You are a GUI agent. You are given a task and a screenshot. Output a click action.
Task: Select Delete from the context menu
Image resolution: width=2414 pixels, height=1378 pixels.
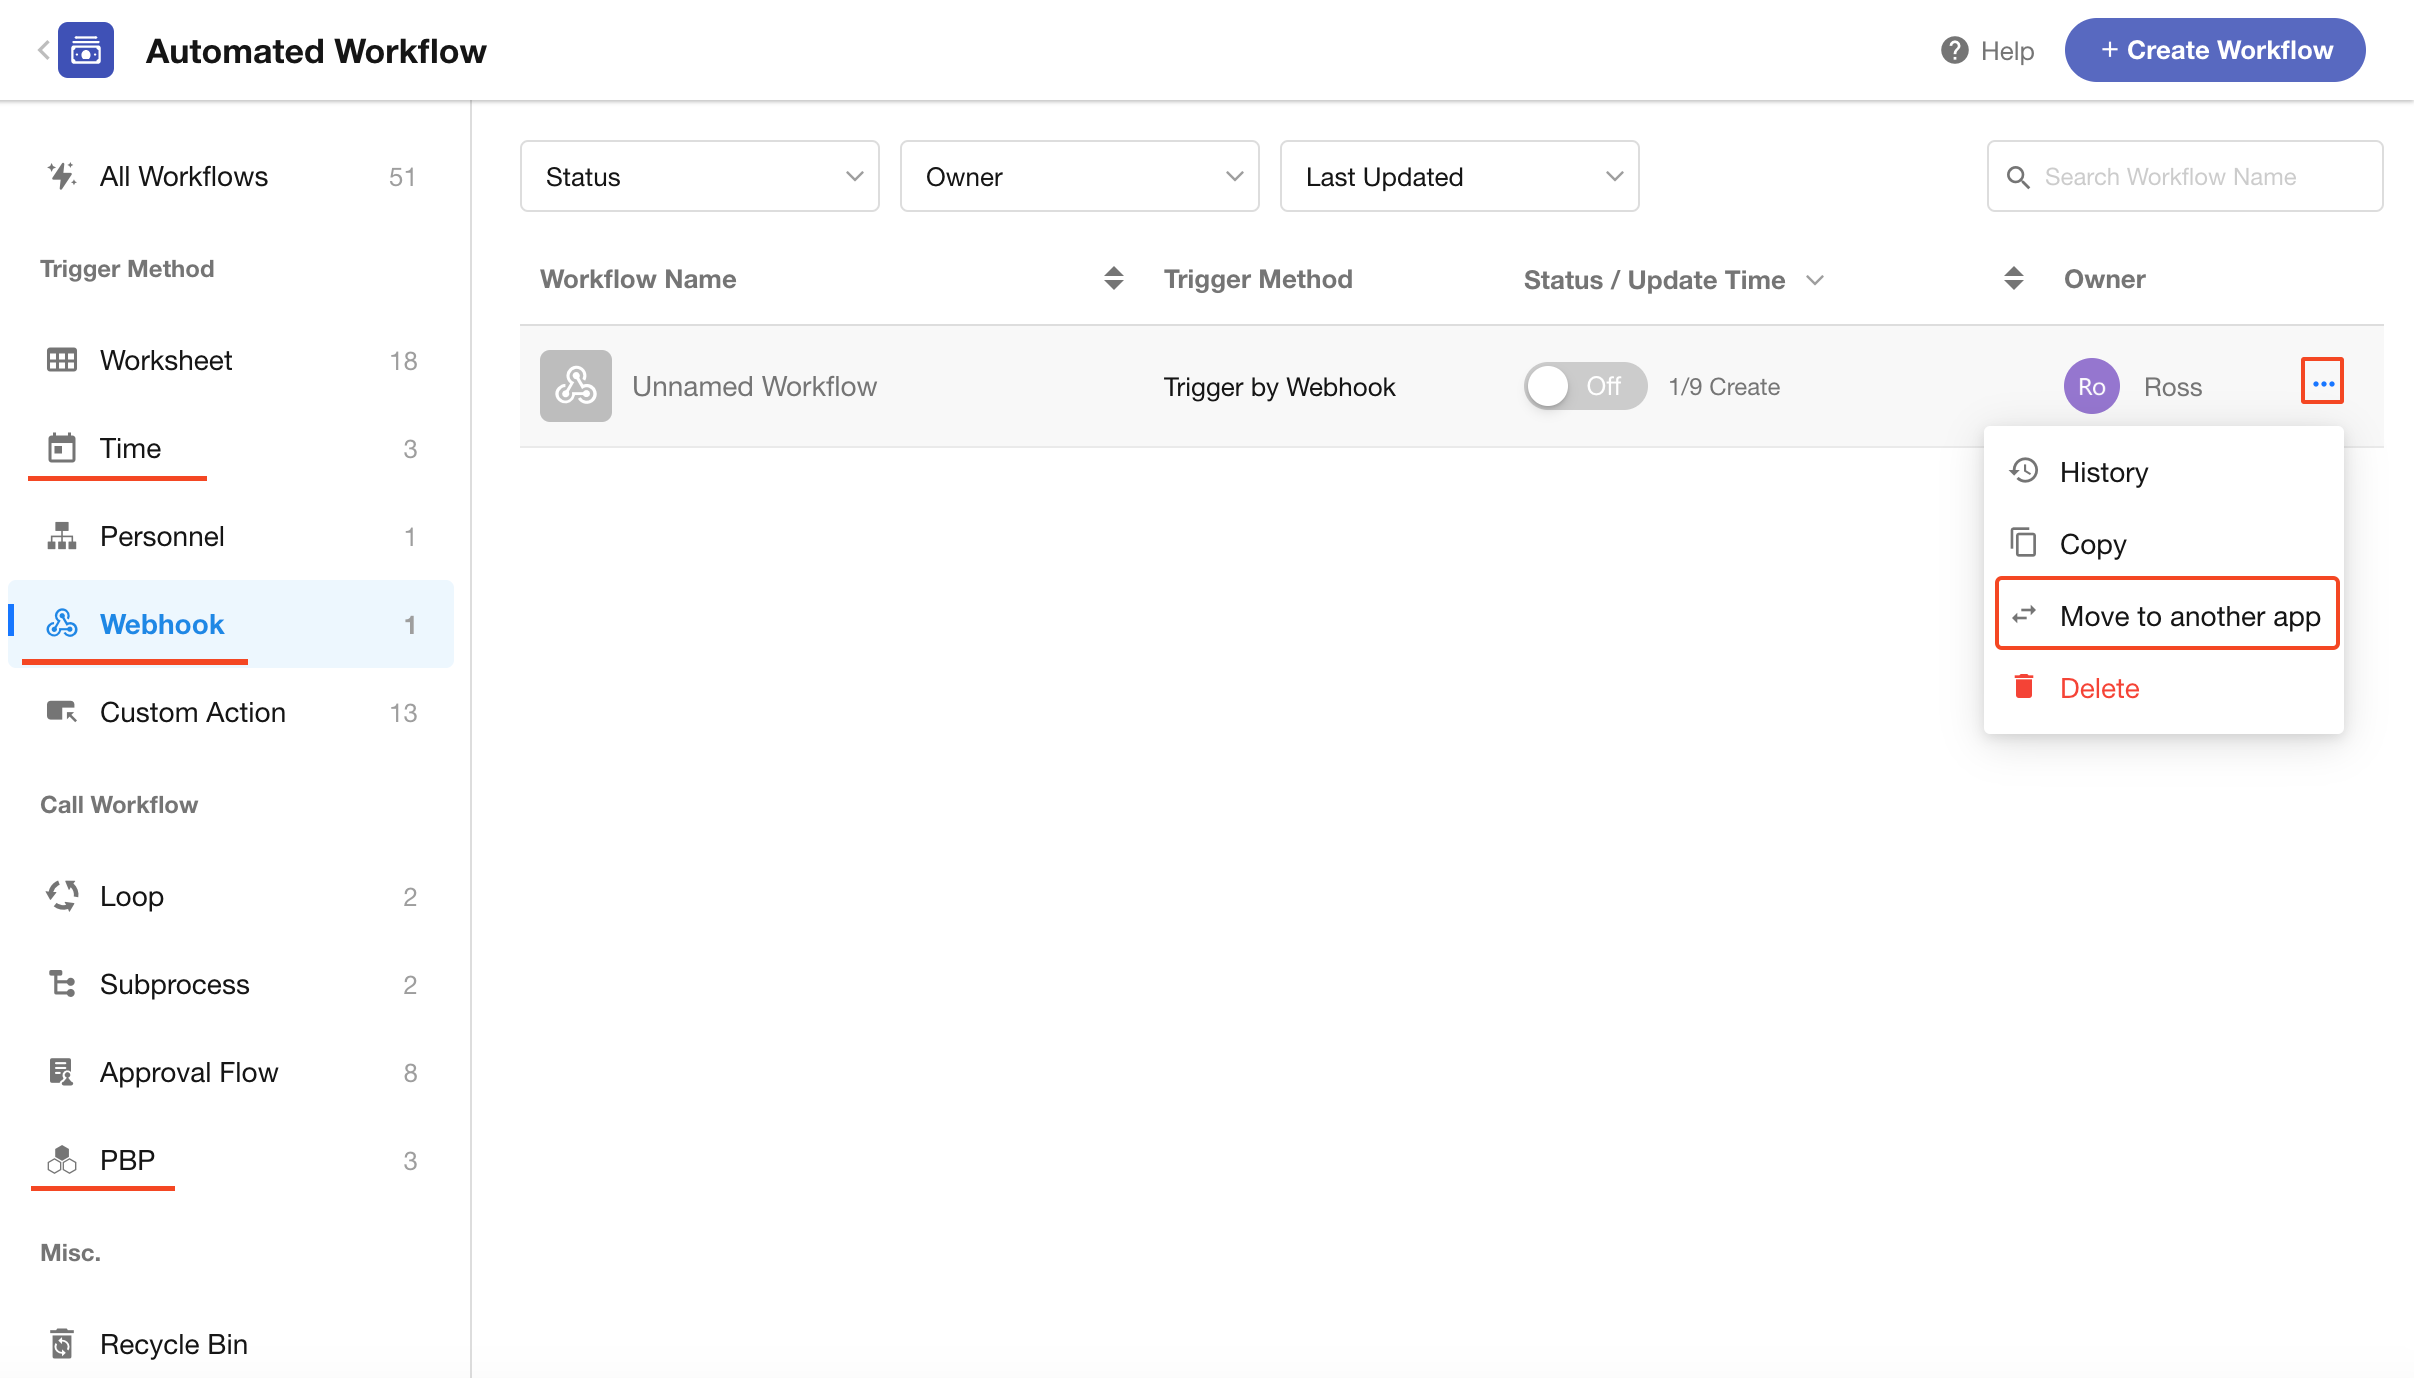pyautogui.click(x=2099, y=688)
